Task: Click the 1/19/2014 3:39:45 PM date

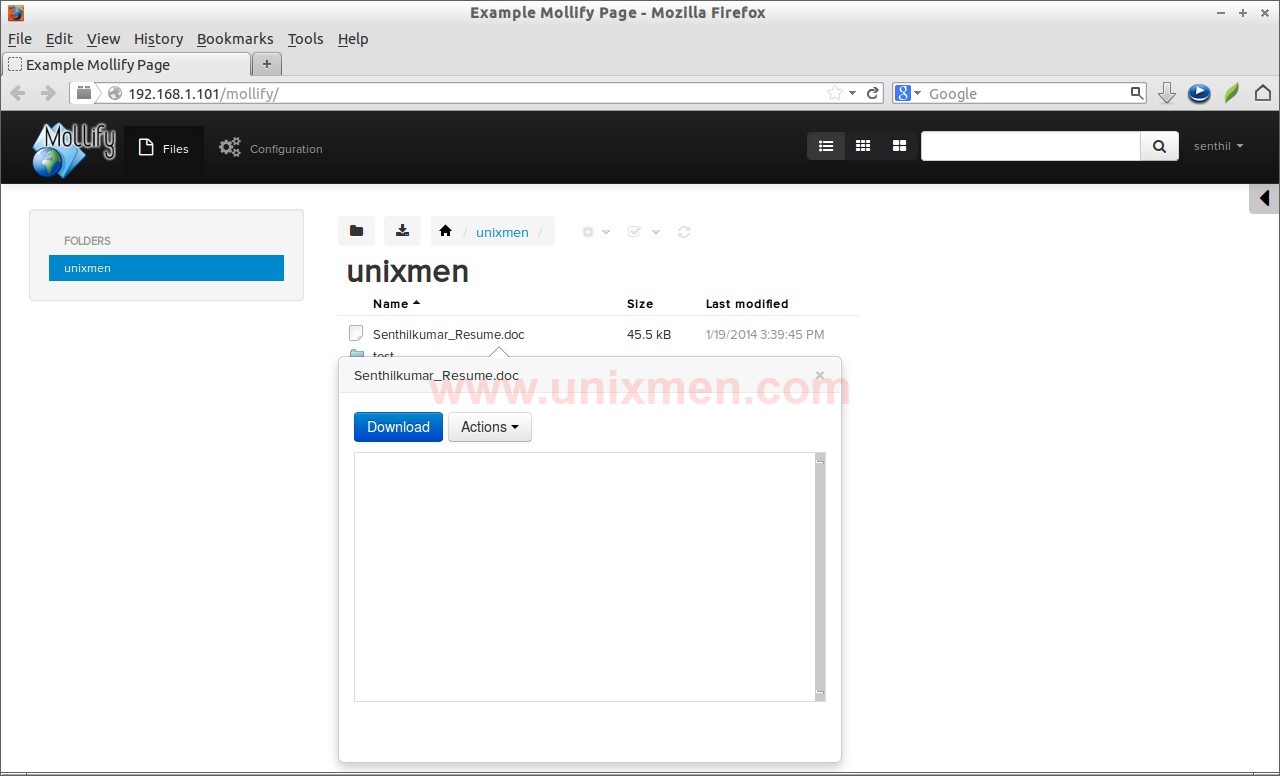Action: coord(765,334)
